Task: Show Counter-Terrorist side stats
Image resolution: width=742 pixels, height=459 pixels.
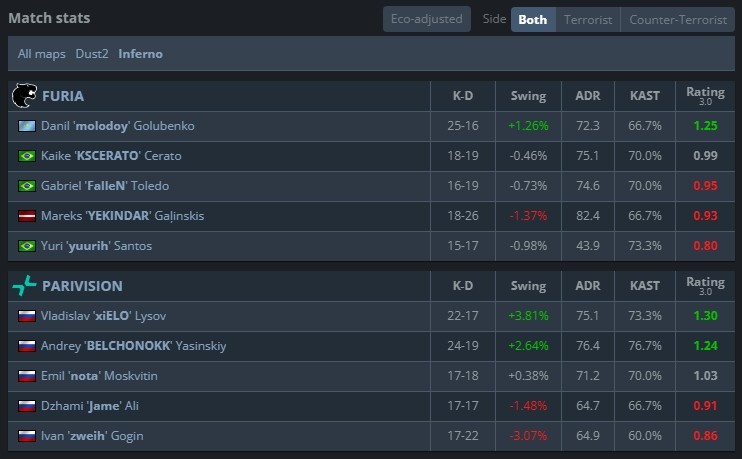Action: point(677,19)
